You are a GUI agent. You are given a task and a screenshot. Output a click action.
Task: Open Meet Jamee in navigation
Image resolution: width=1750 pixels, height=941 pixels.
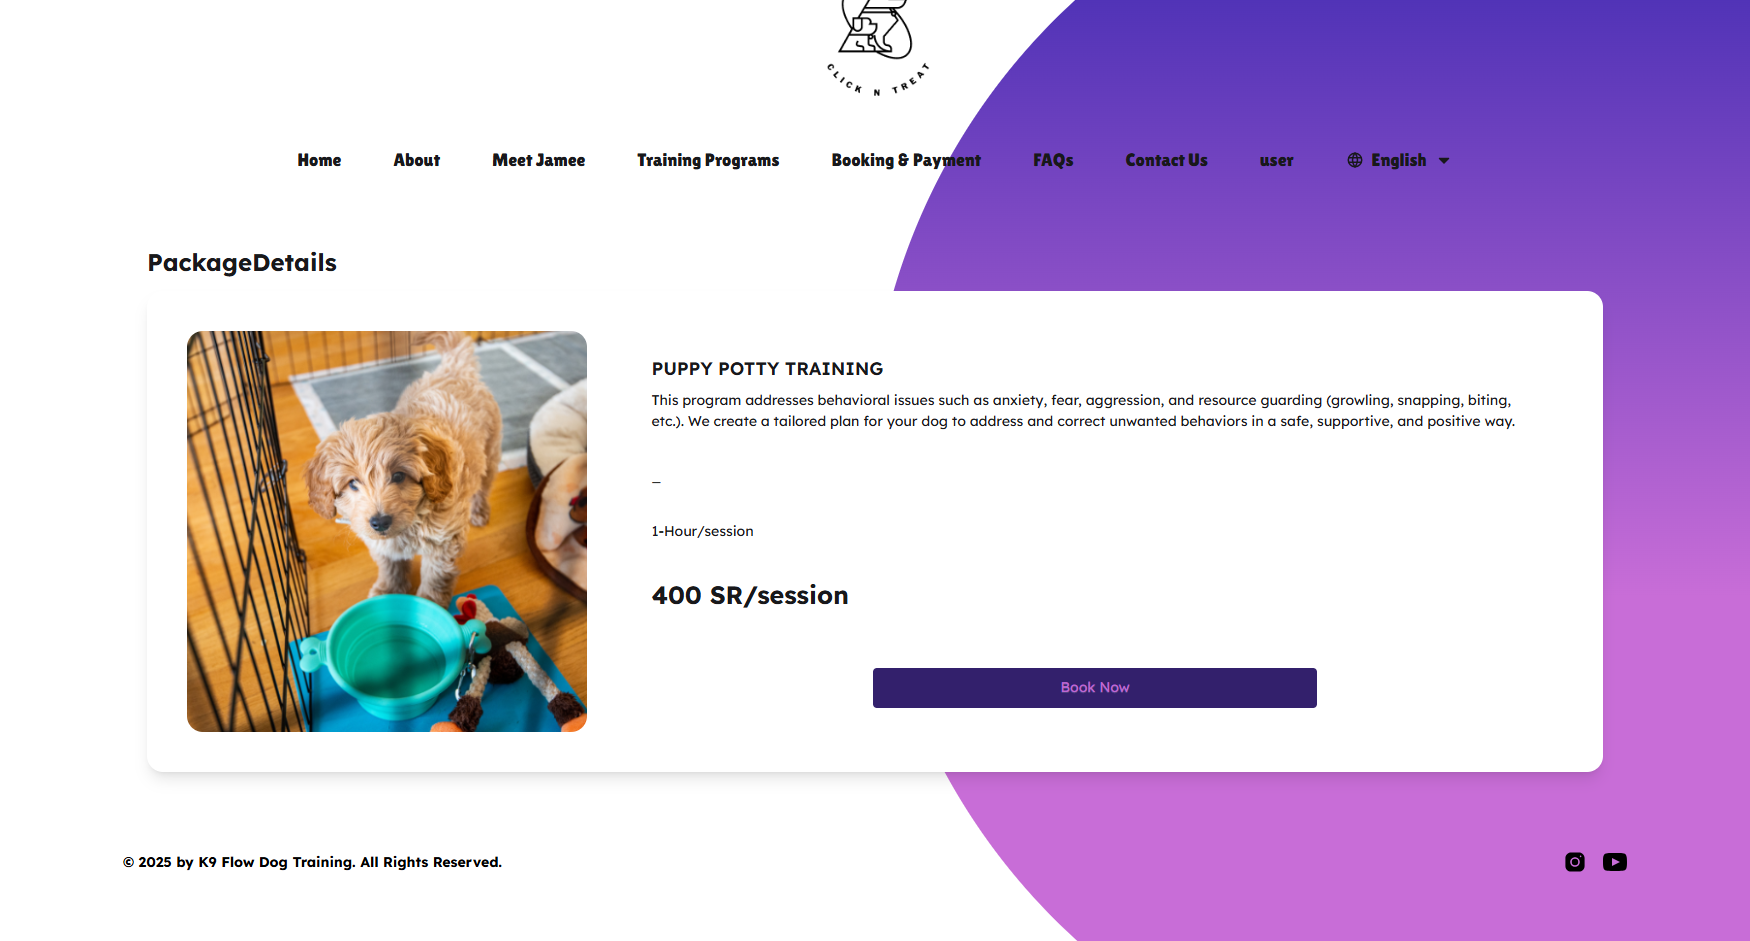[538, 160]
